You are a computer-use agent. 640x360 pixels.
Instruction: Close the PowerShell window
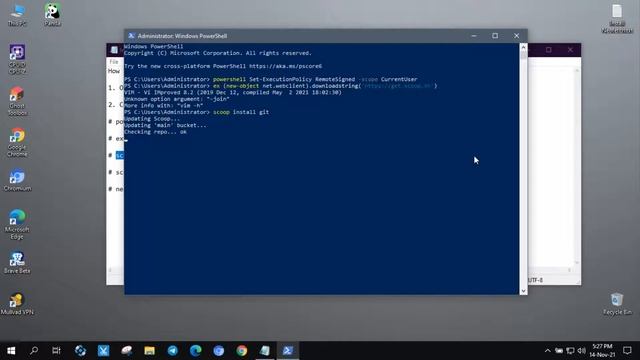(516, 36)
